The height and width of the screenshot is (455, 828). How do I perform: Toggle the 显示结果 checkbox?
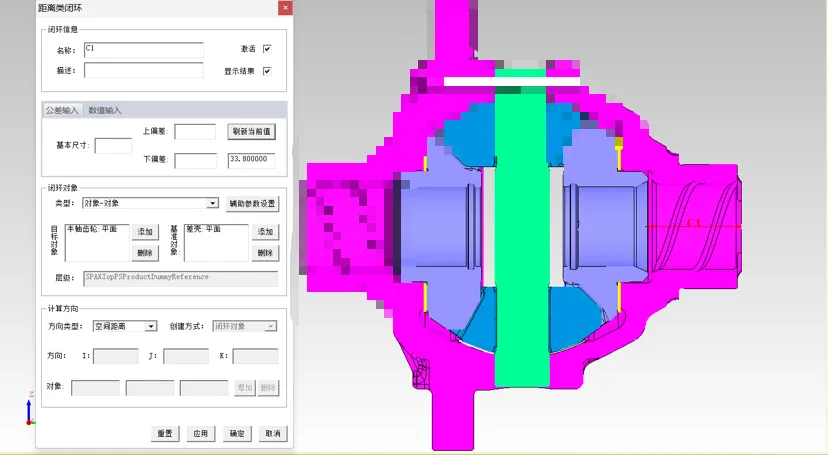(267, 71)
